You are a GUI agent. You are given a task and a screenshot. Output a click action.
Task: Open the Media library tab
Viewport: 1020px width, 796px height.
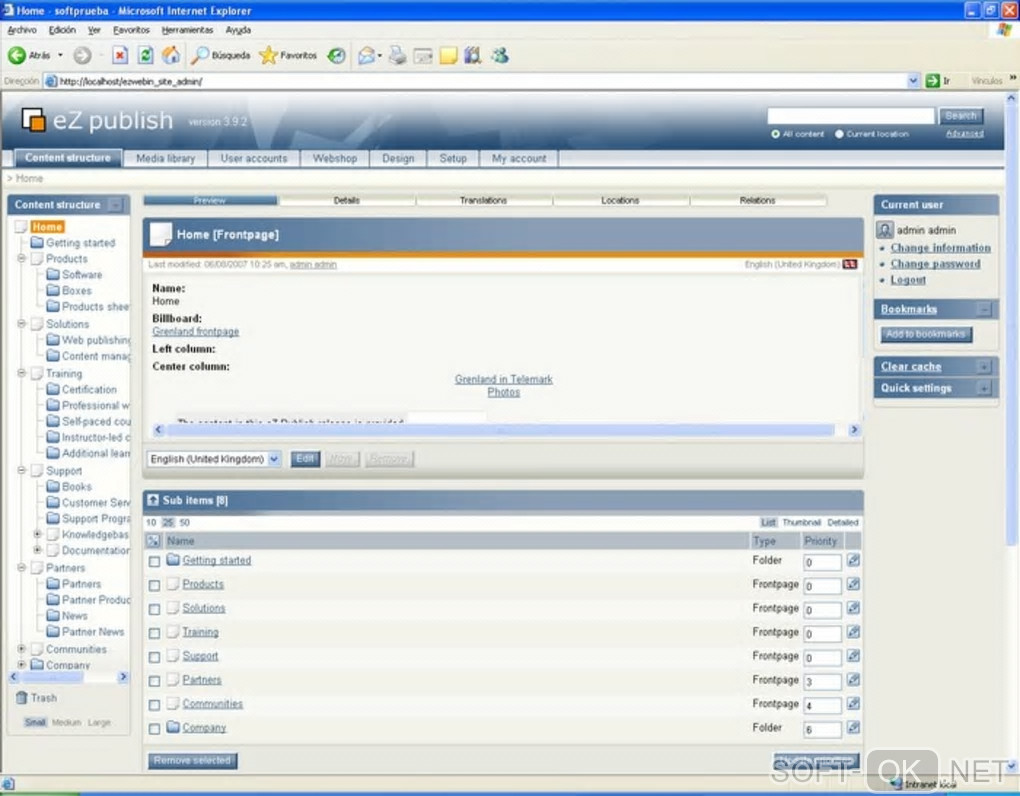click(x=165, y=158)
